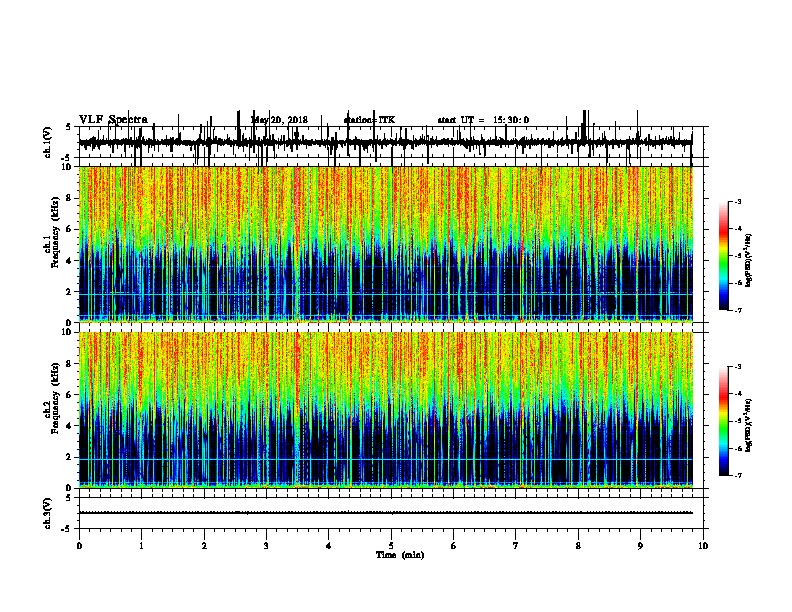The width and height of the screenshot is (792, 612).
Task: Select the "ch.3(V)" axis label
Action: (47, 513)
